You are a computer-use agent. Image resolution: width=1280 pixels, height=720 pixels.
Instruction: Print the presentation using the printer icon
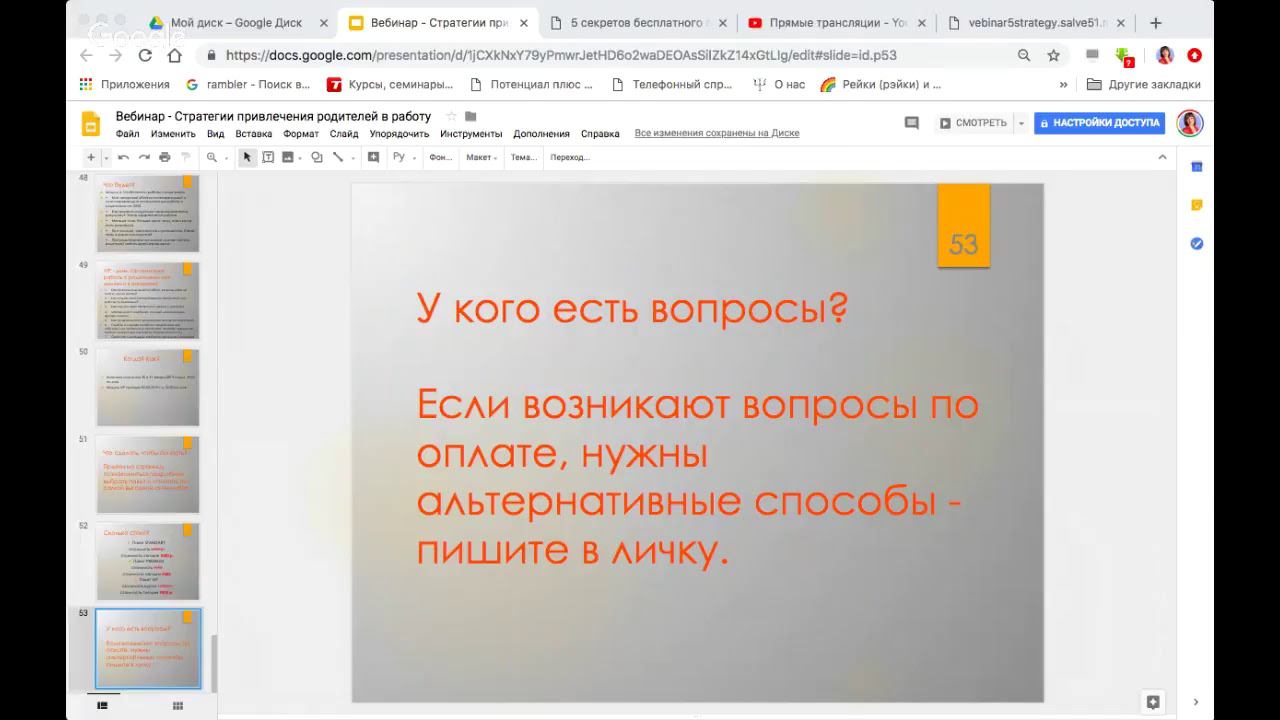(165, 157)
